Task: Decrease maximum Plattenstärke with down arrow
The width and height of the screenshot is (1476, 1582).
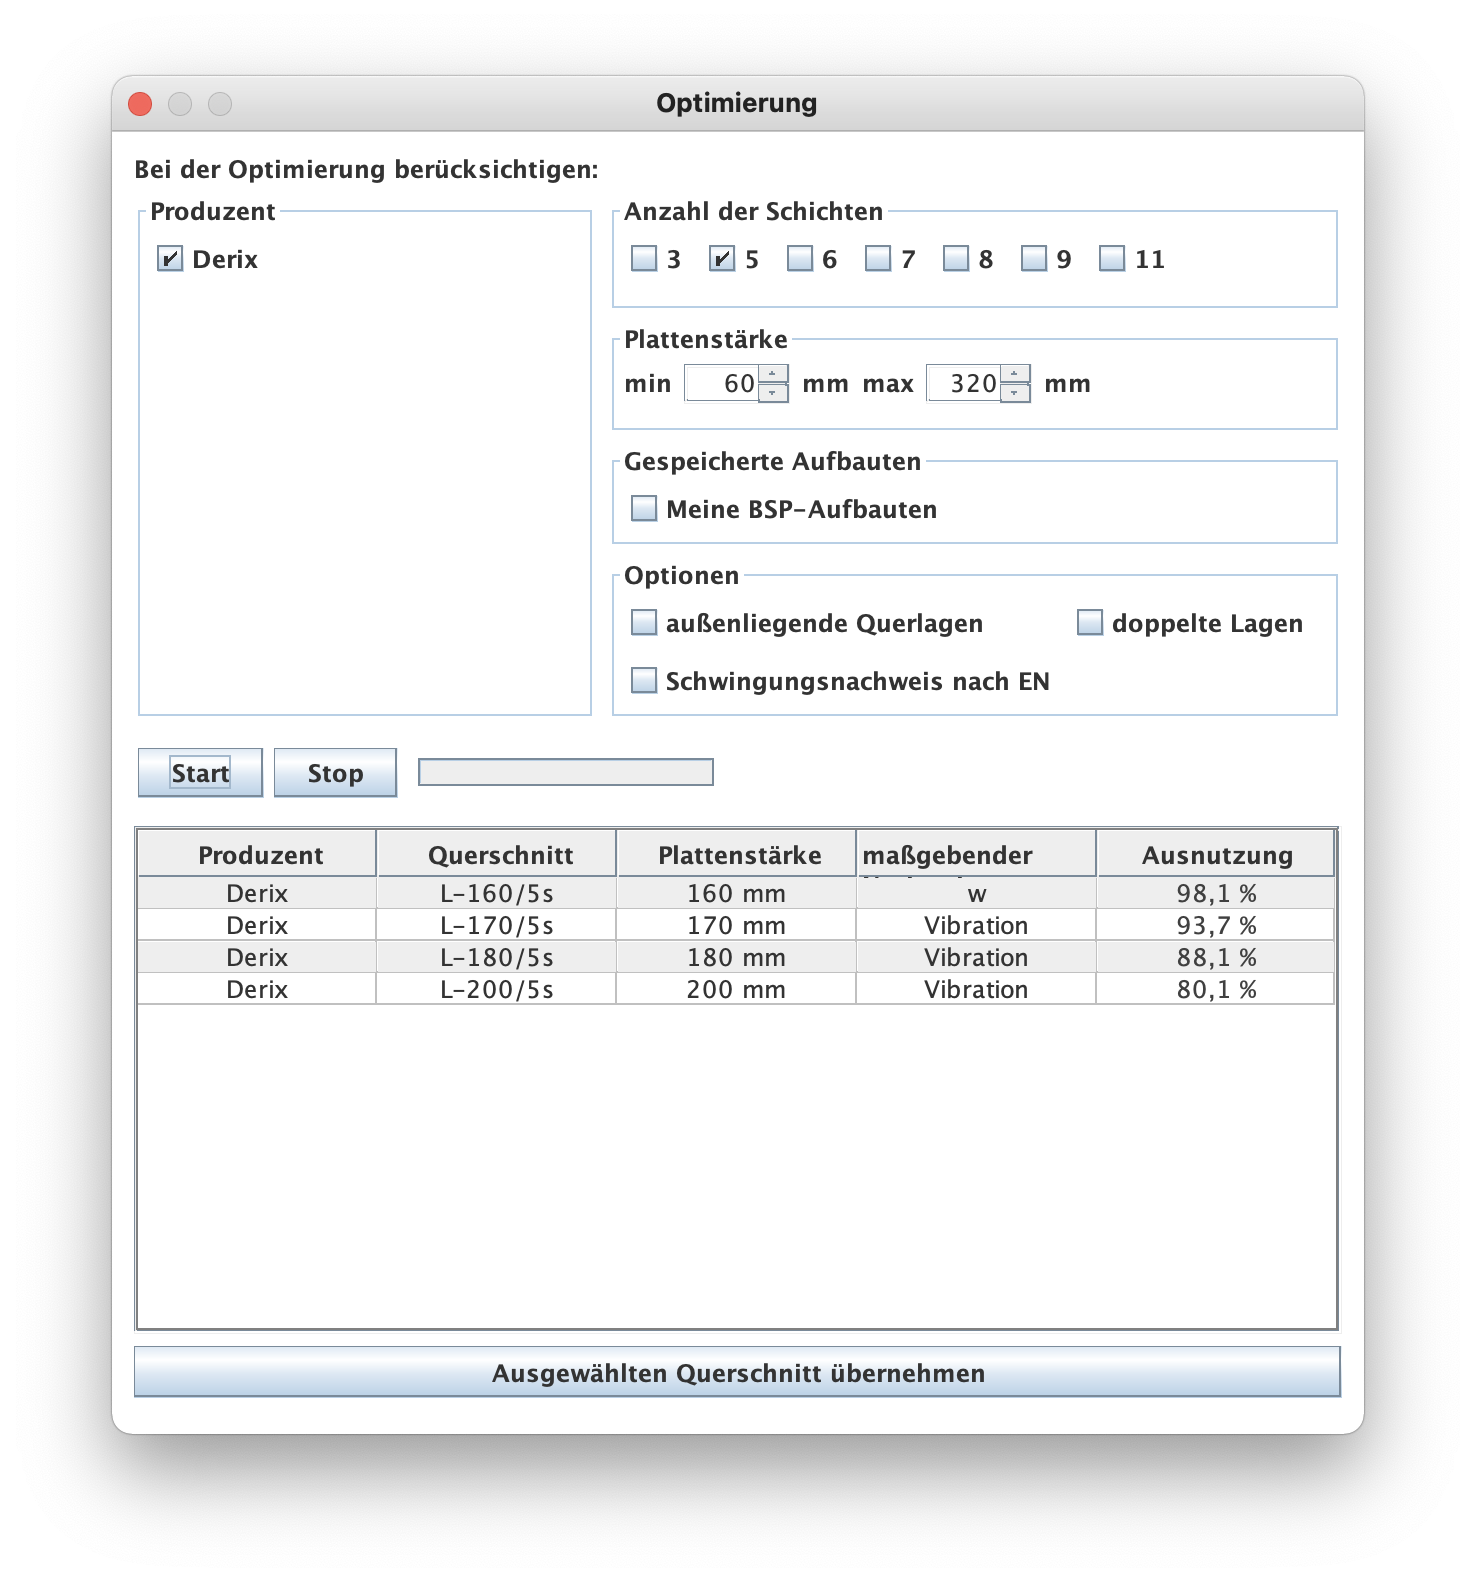Action: 1015,393
